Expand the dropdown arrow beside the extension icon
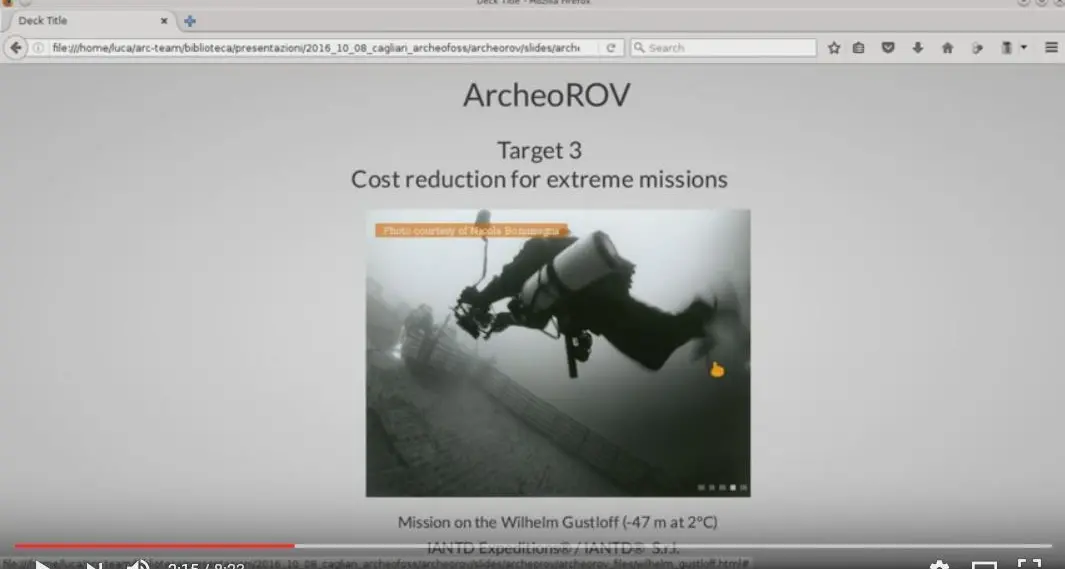Viewport: 1065px width, 569px height. point(1024,48)
